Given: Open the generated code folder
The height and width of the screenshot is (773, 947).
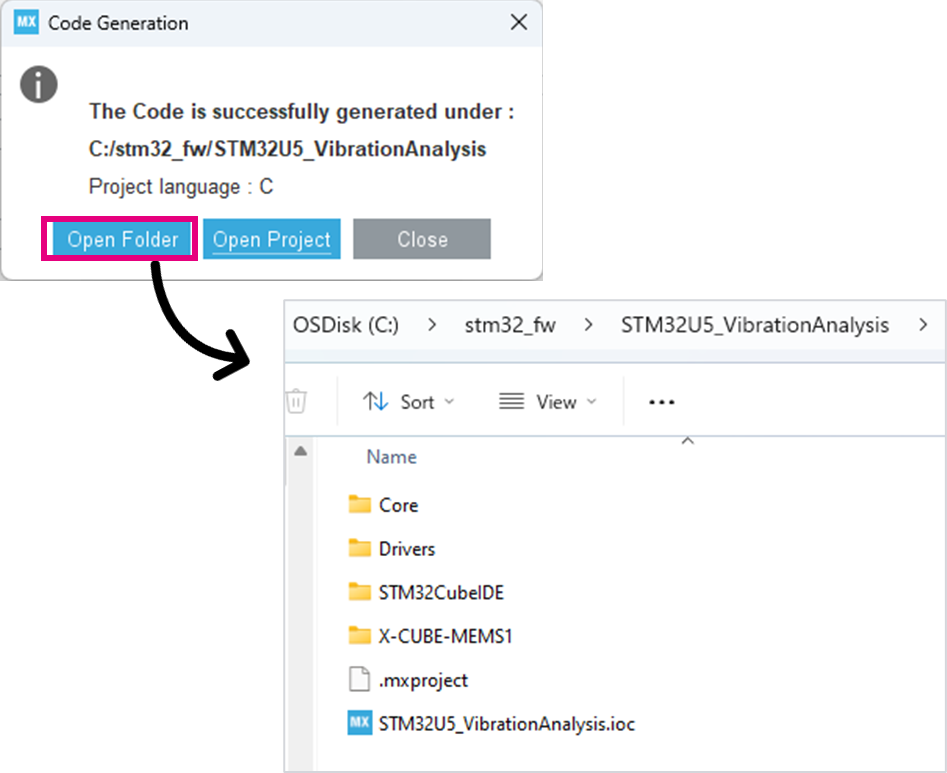Looking at the screenshot, I should click(123, 239).
